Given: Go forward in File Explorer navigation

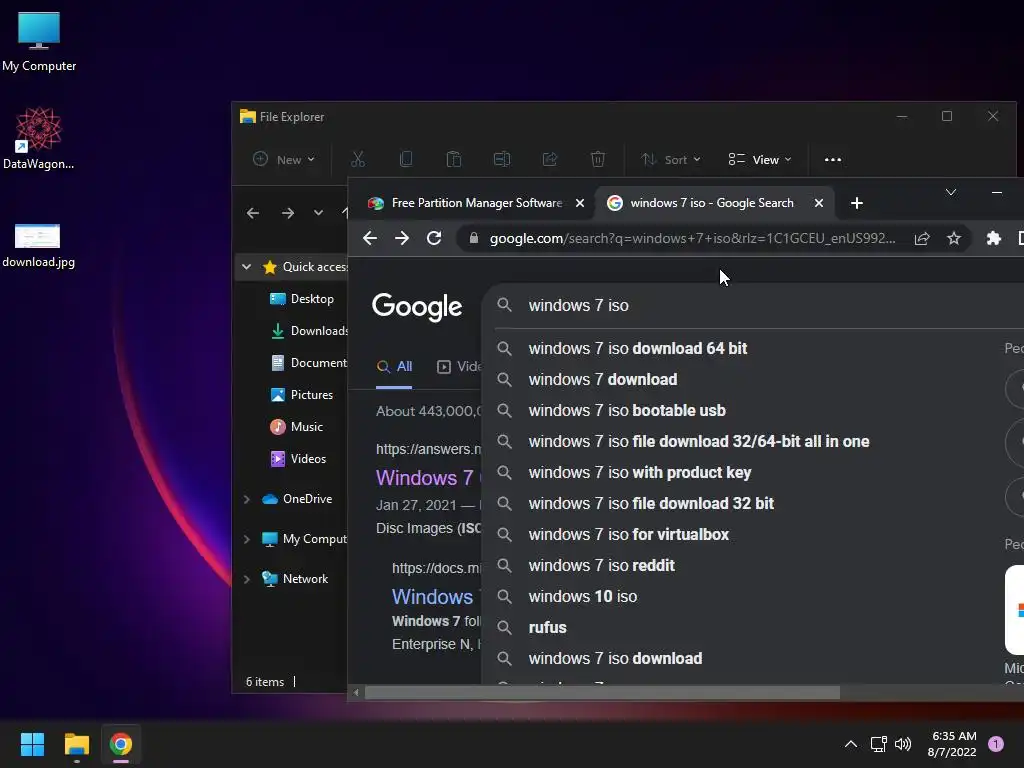Looking at the screenshot, I should click(287, 213).
